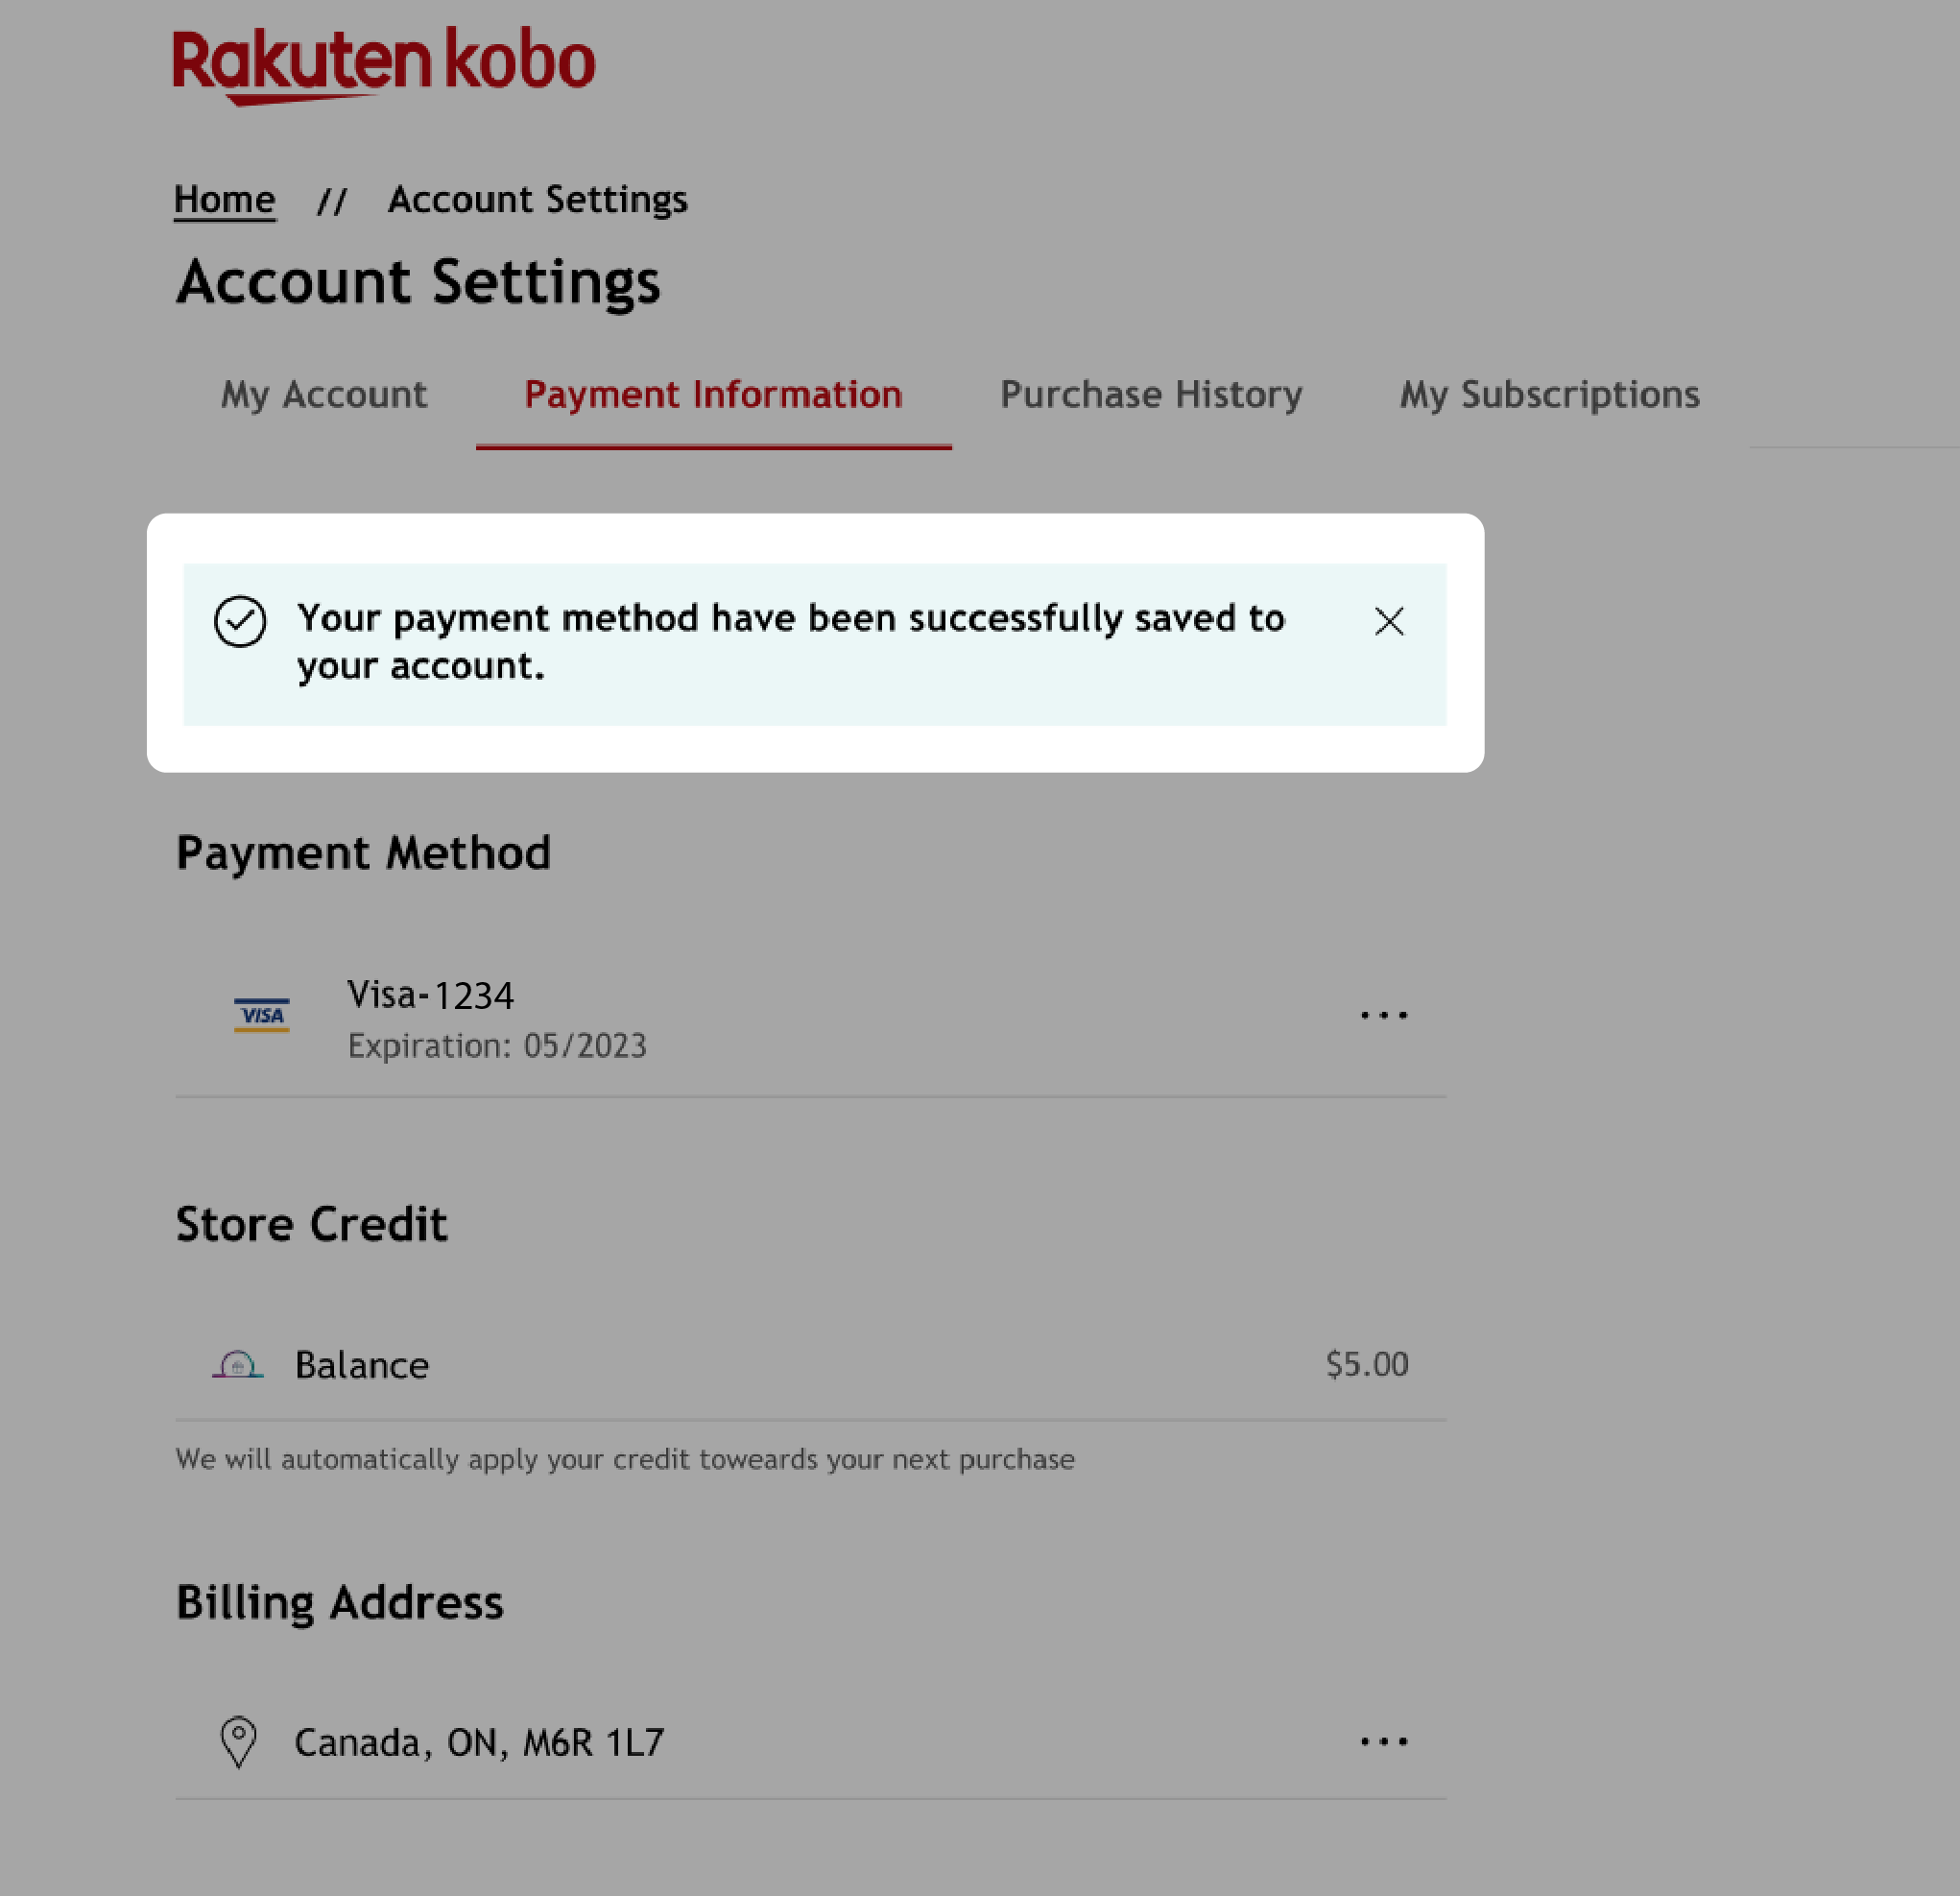Click the Account Settings breadcrumb link
The image size is (1960, 1896).
click(536, 198)
